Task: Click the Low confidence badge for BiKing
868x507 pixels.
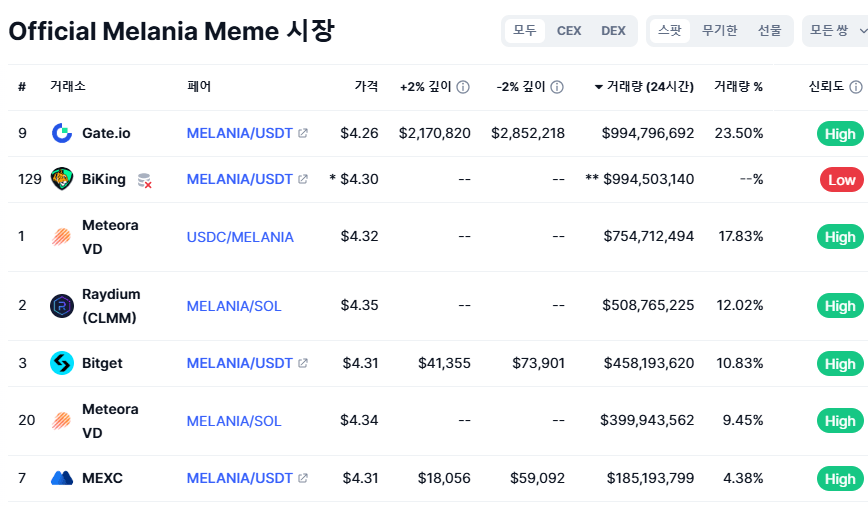Action: click(x=841, y=180)
